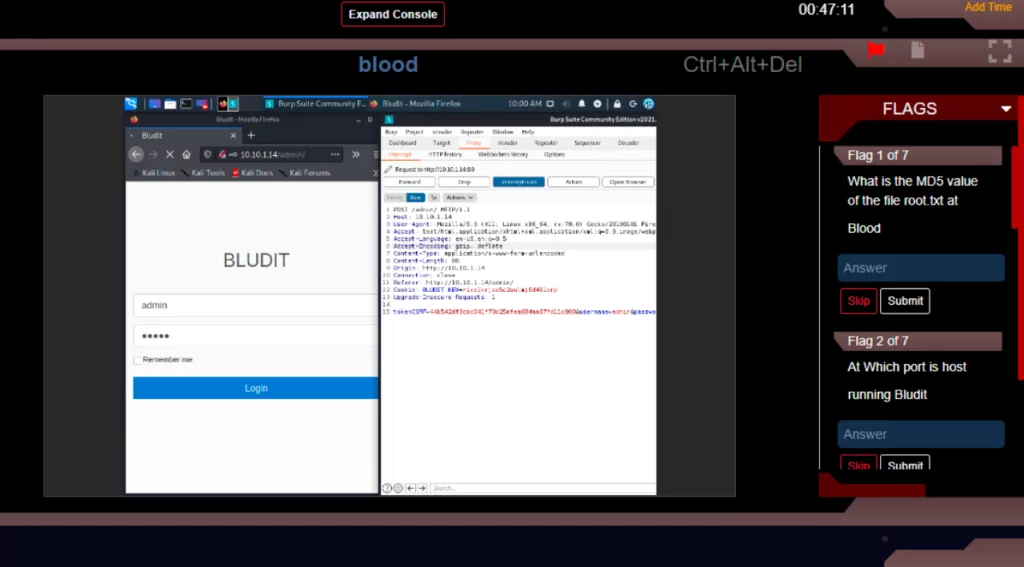This screenshot has height=567, width=1024.
Task: Switch to Burp Suite taskbar window button
Action: (x=315, y=104)
